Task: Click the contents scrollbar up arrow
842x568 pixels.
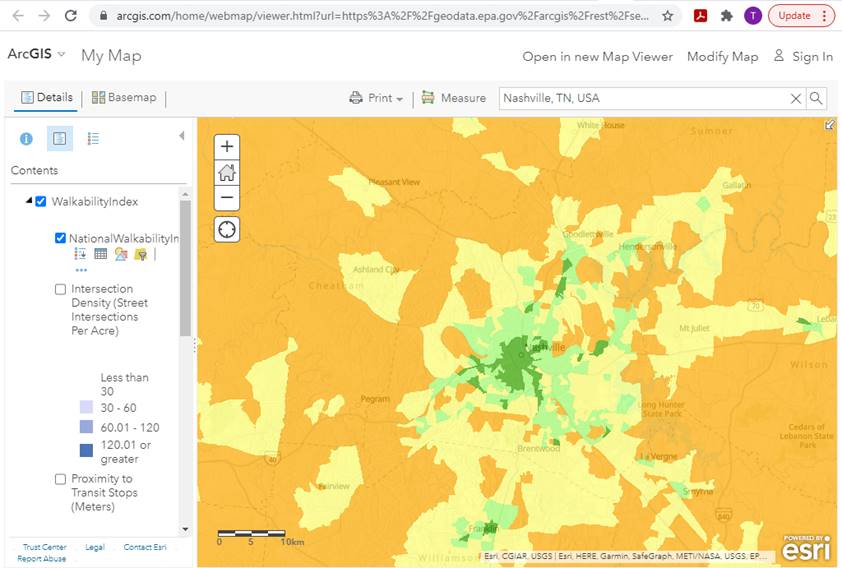Action: (x=185, y=194)
